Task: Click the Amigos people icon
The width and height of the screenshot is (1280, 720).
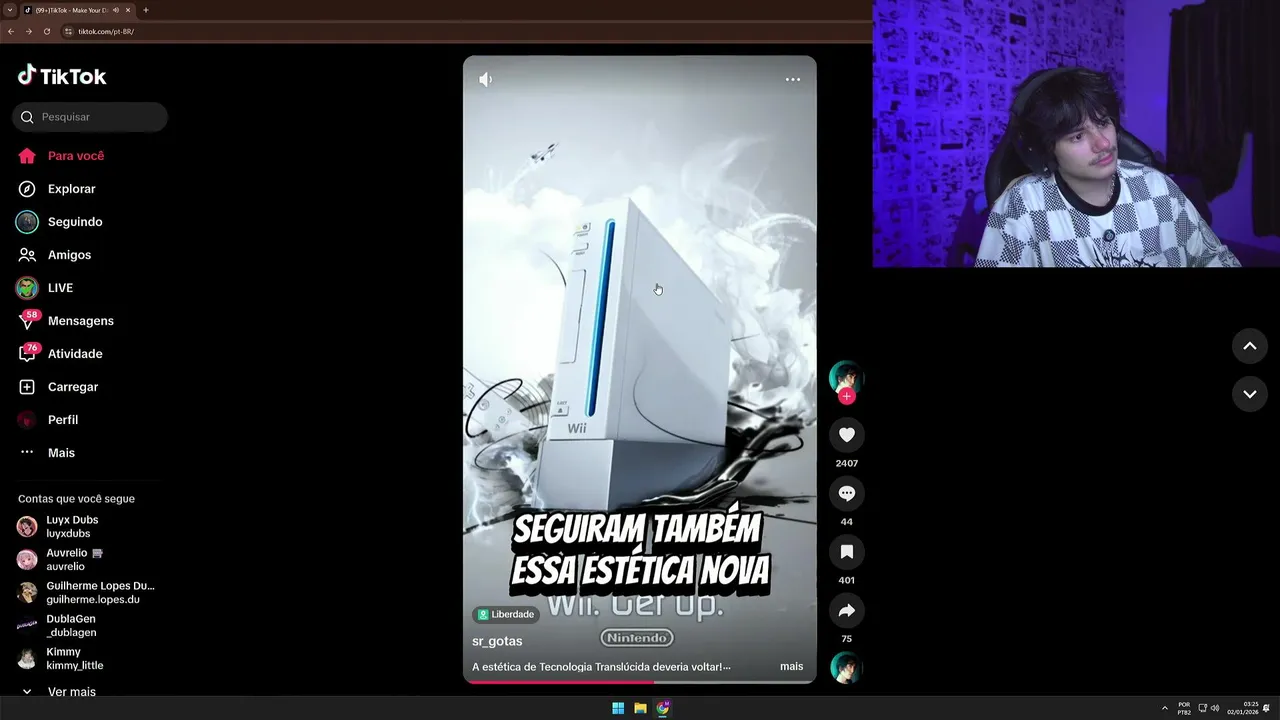Action: point(27,255)
